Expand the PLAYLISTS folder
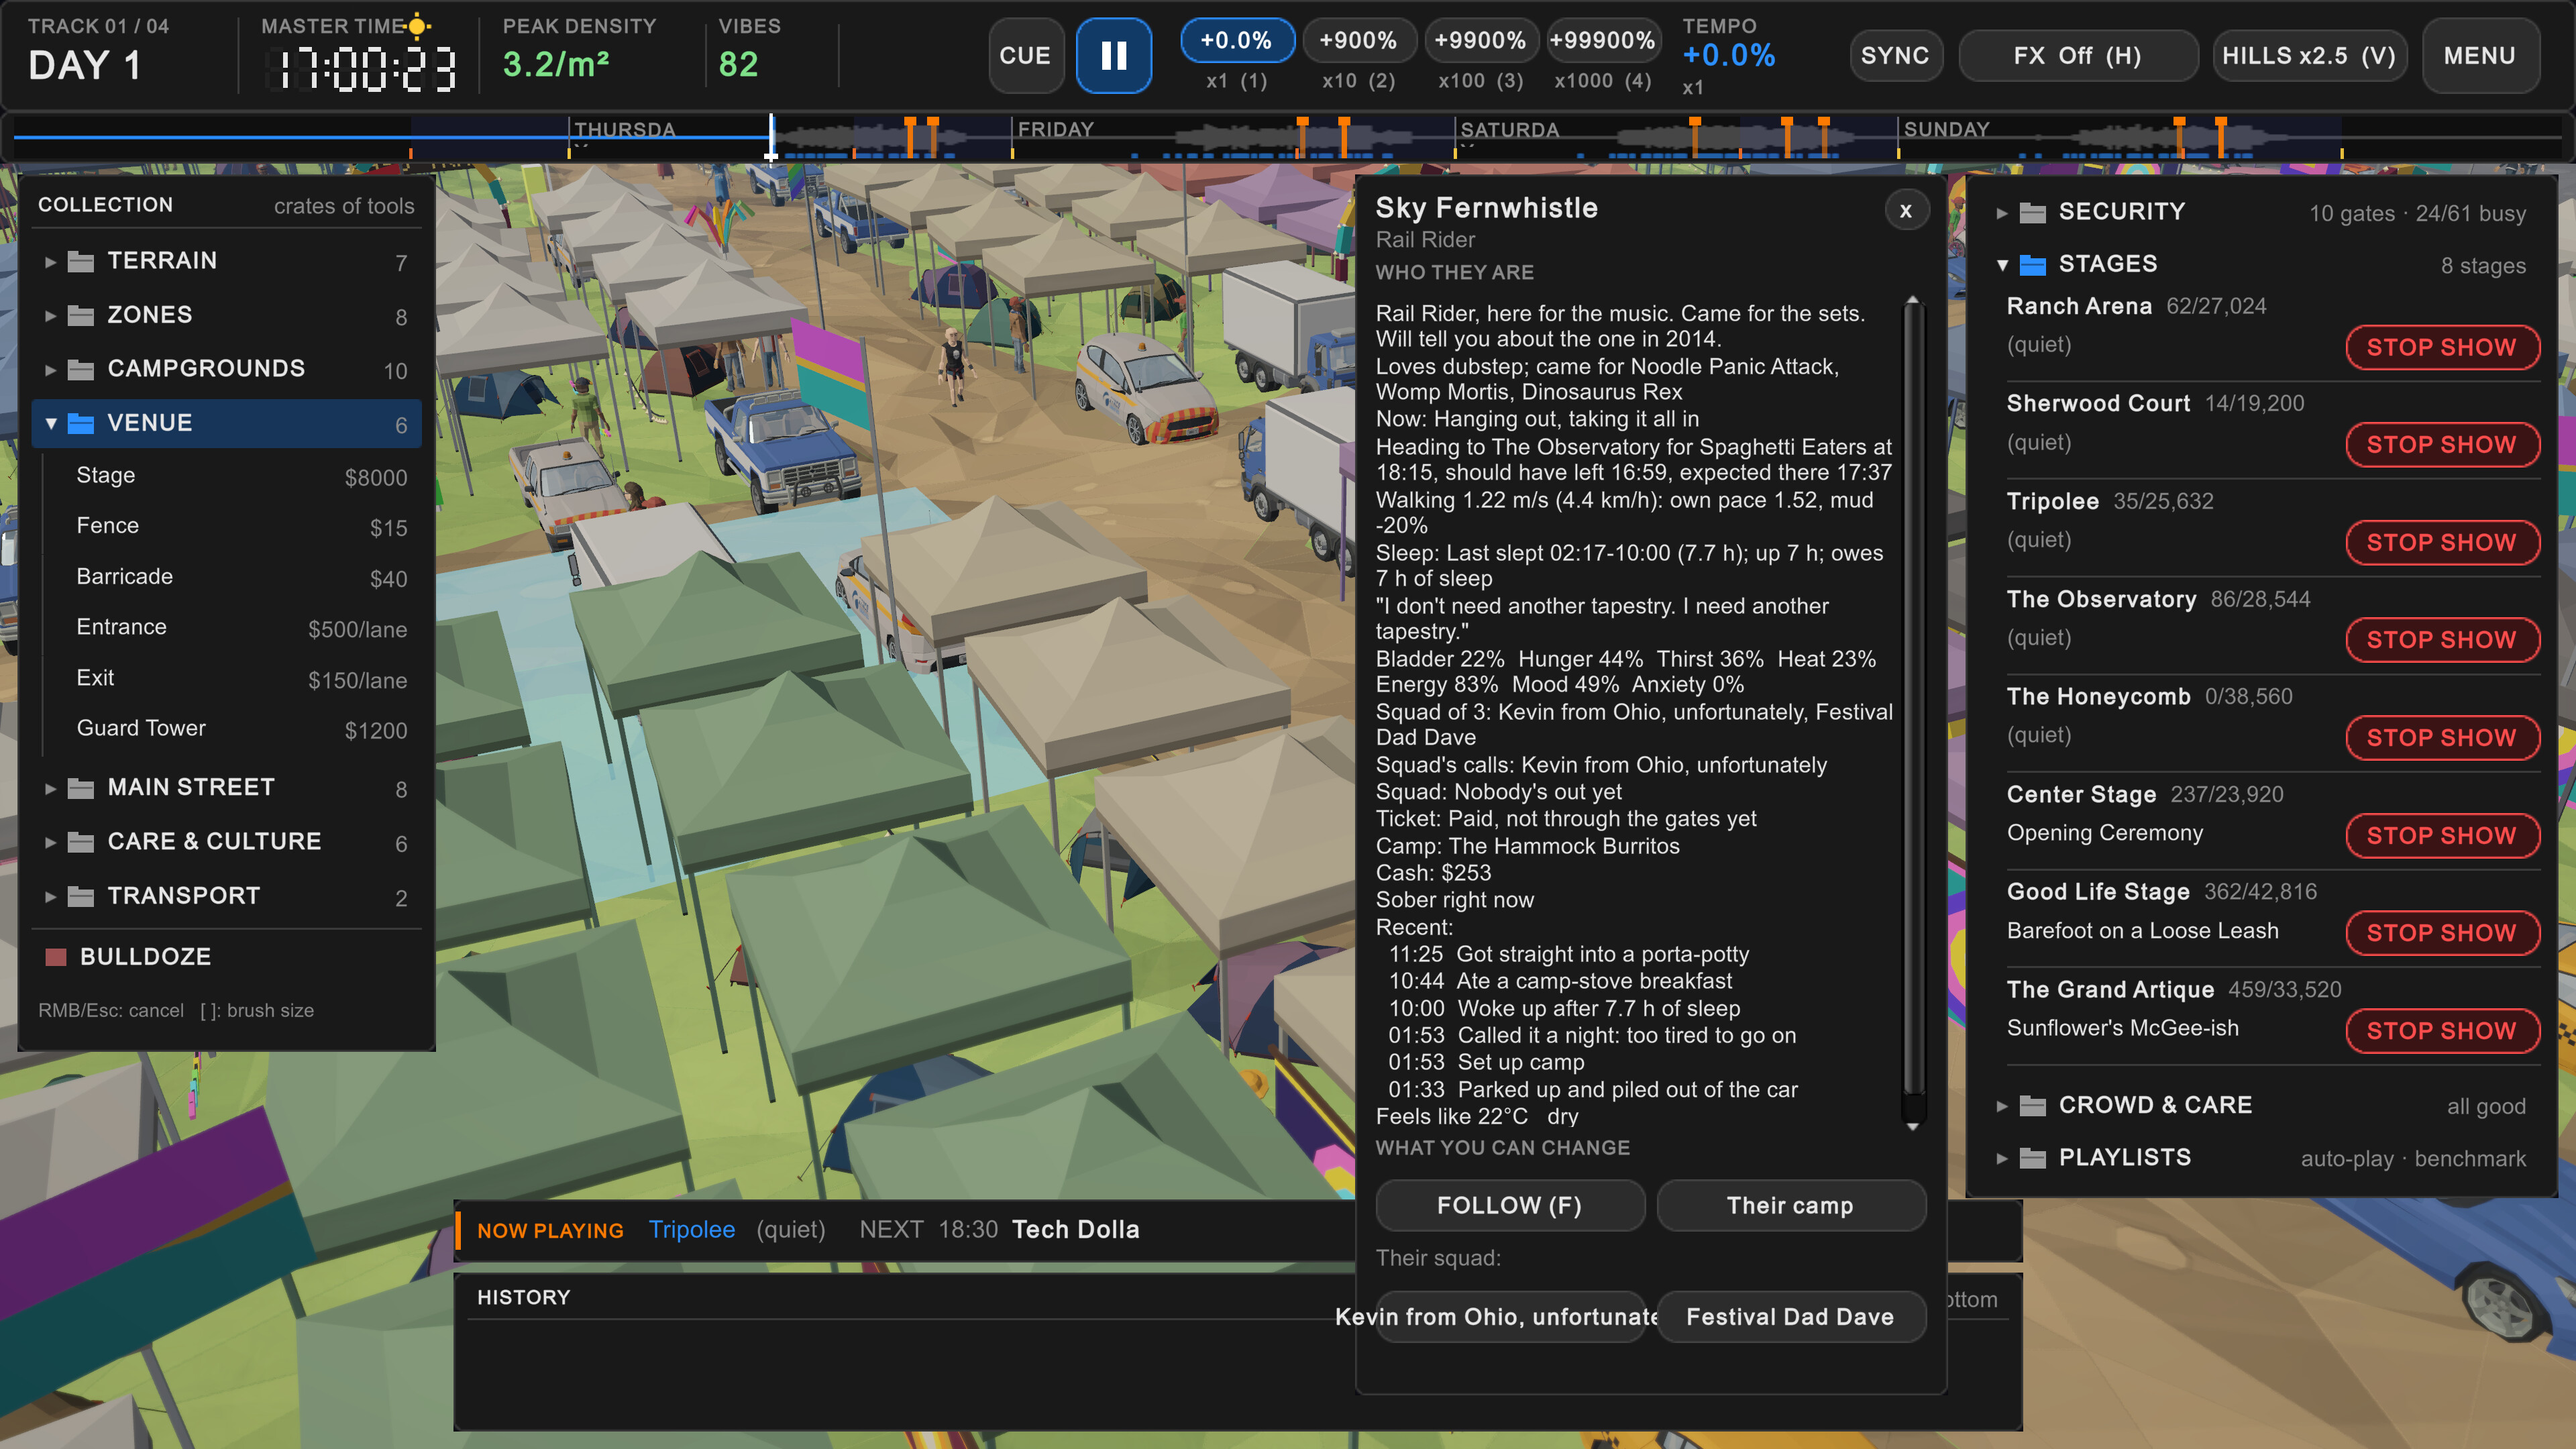 pyautogui.click(x=2262, y=1158)
